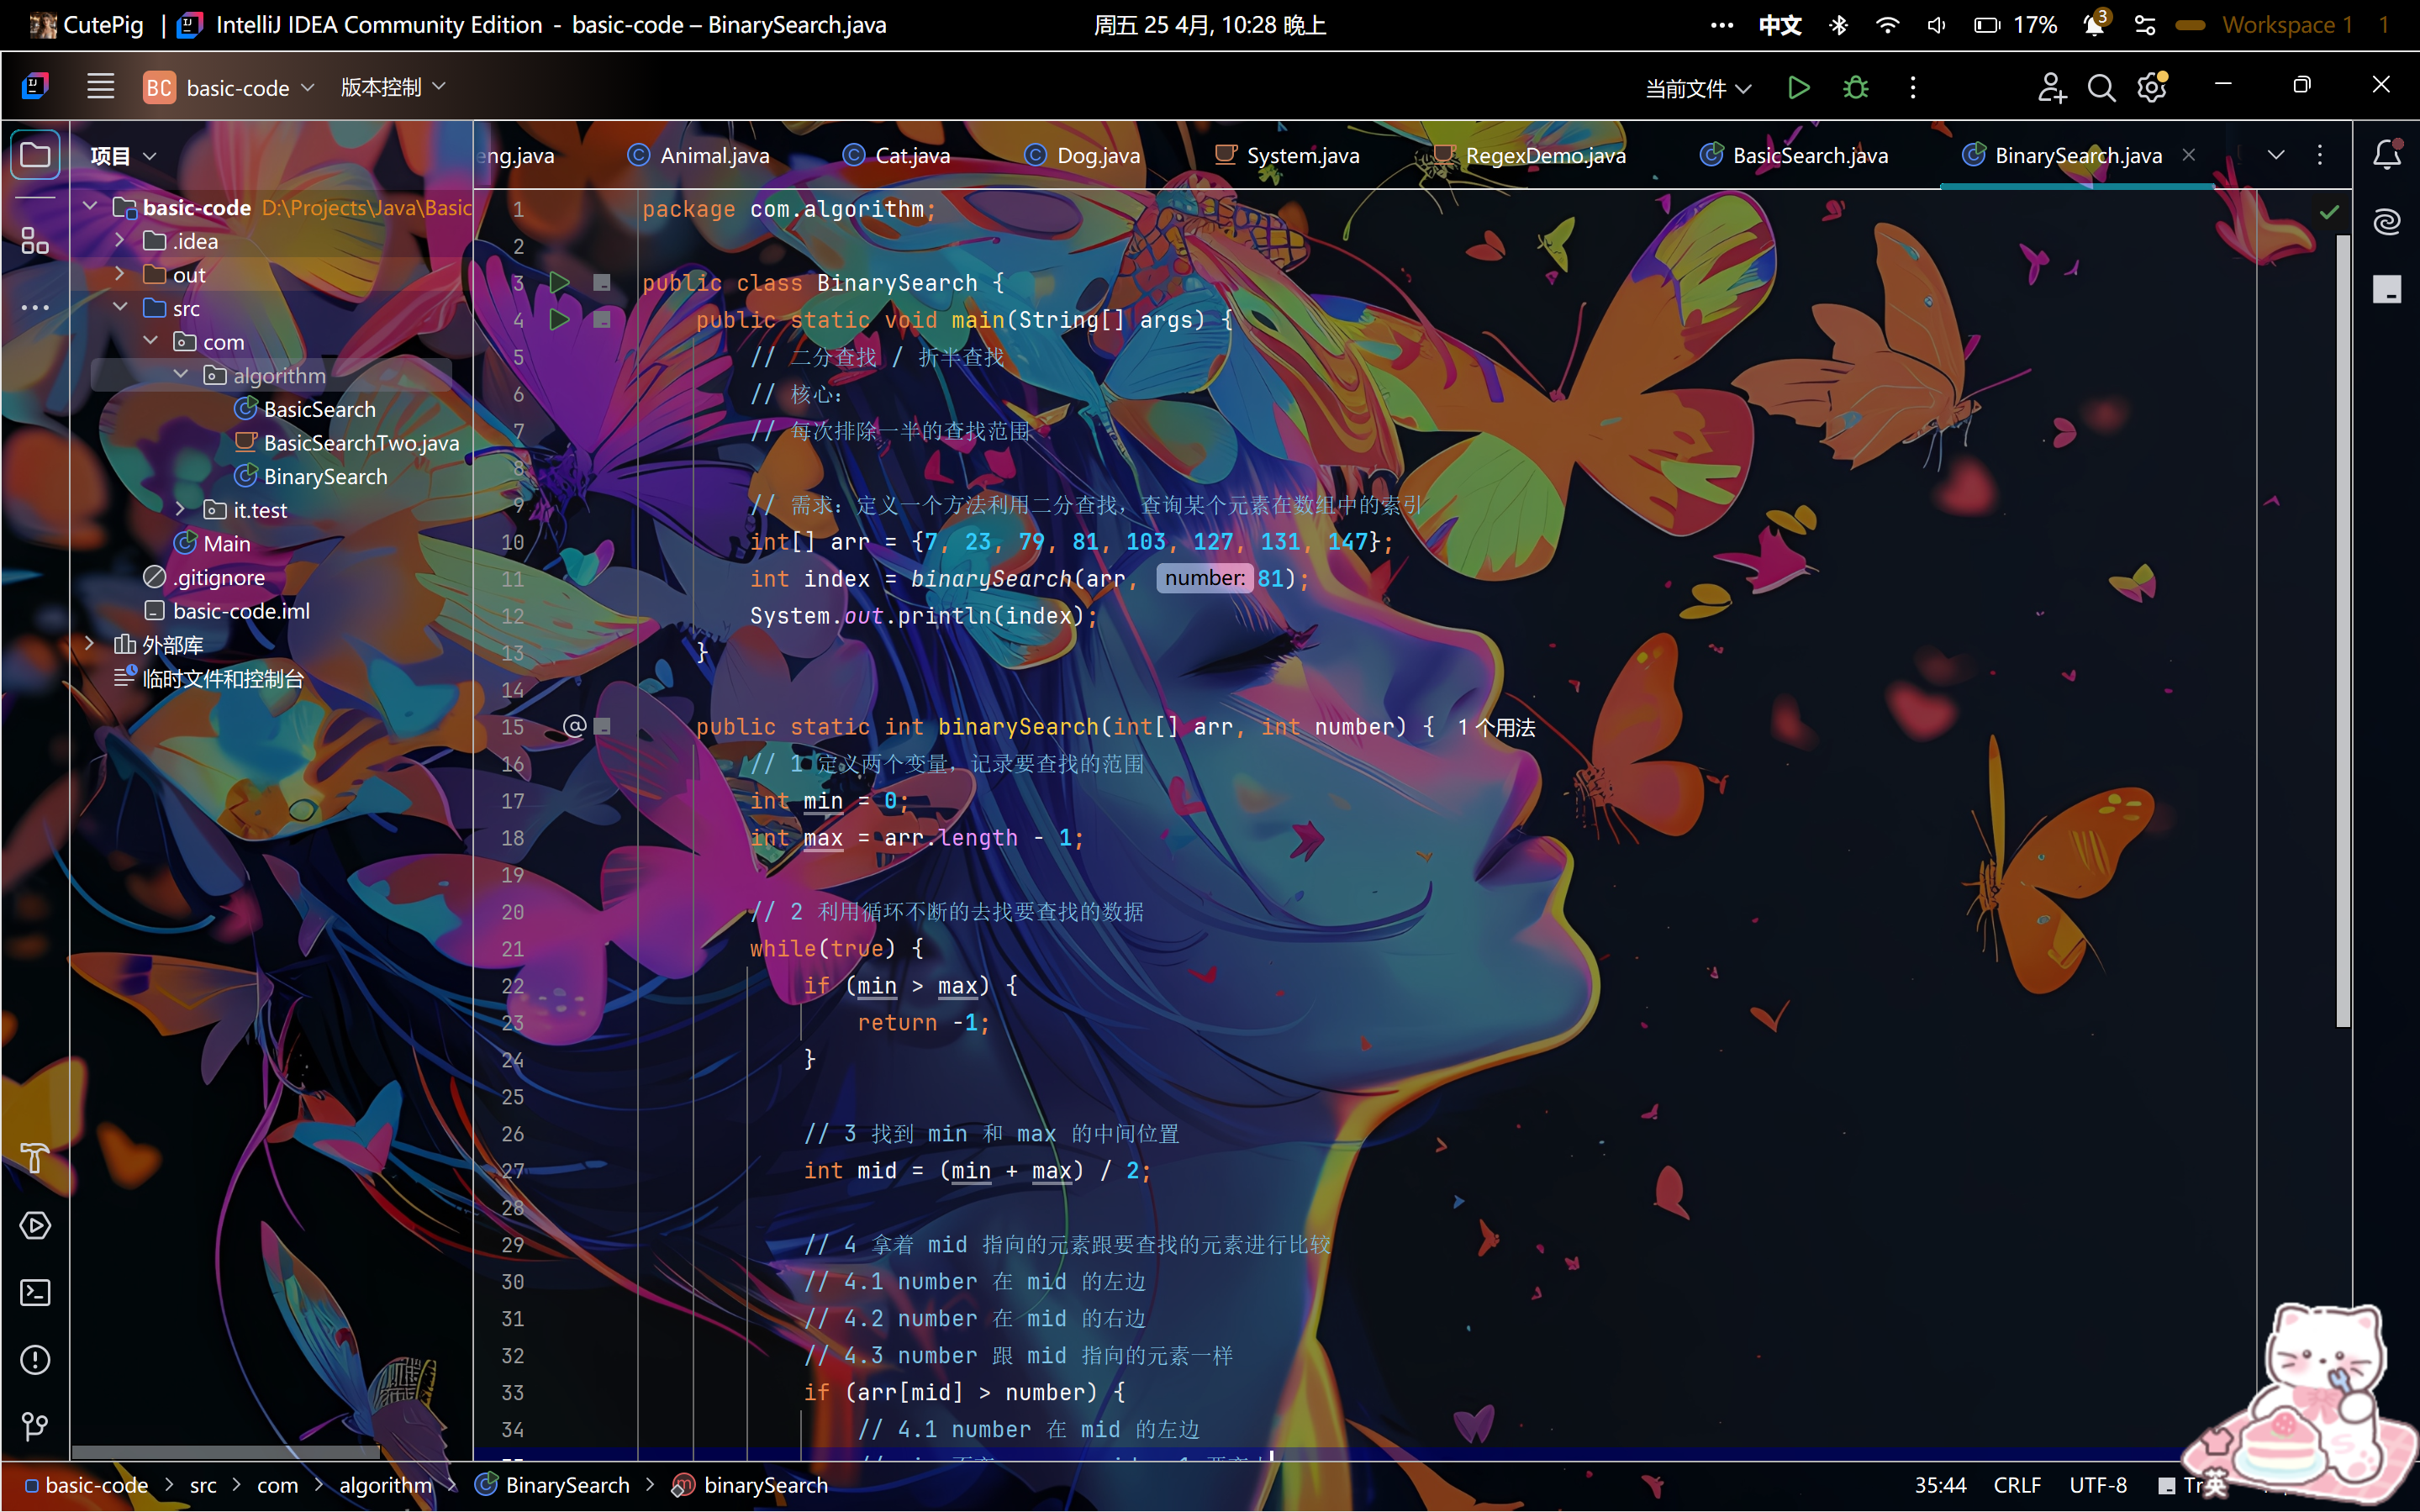This screenshot has height=1512, width=2420.
Task: Click the '1 个用法' usages hint
Action: click(1496, 727)
